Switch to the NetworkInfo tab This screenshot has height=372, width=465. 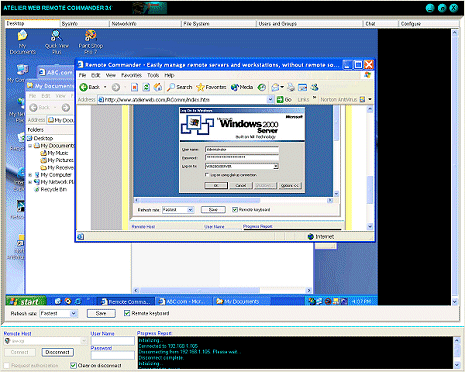coord(146,24)
